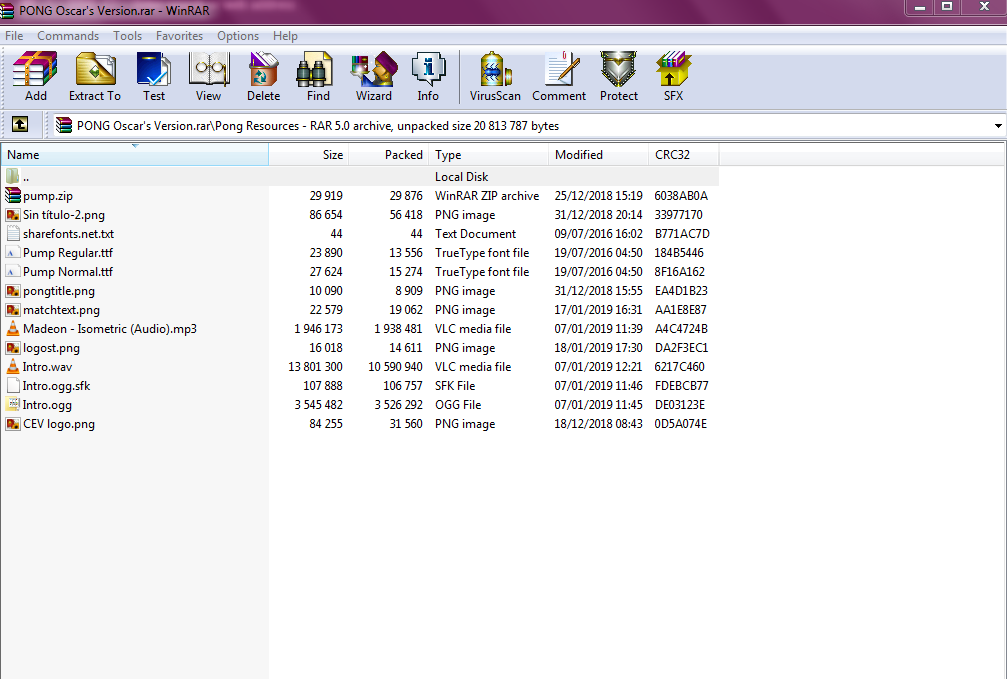Click the sharefonts.net.txt document icon

coord(13,233)
